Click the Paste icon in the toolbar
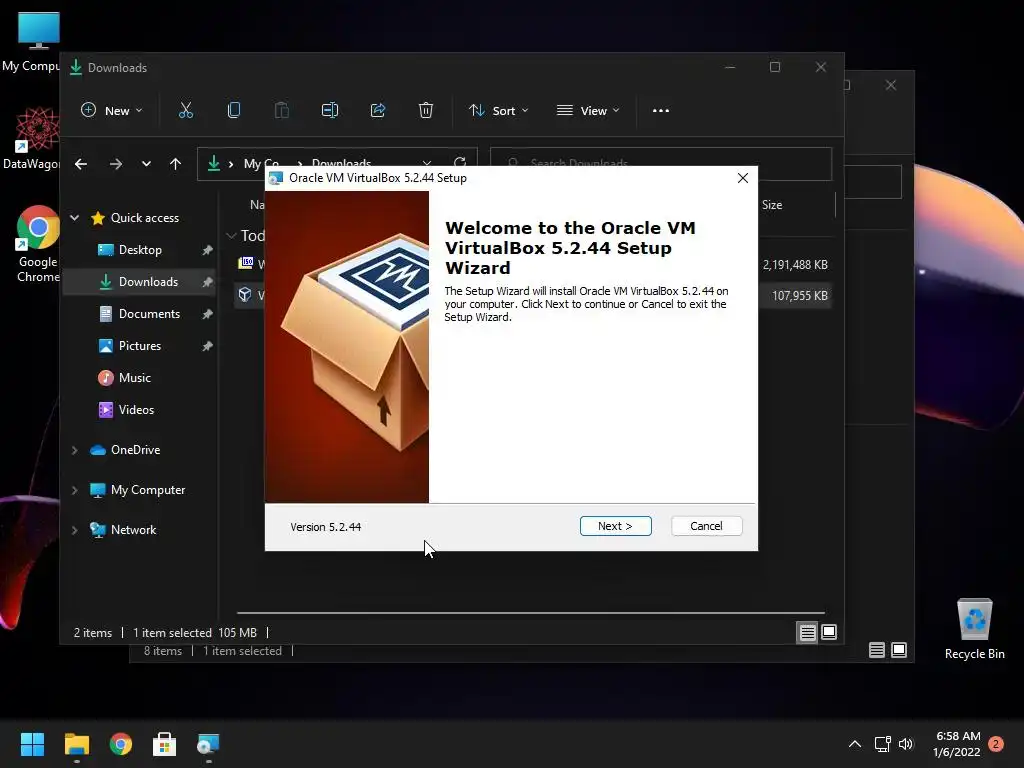 [281, 110]
